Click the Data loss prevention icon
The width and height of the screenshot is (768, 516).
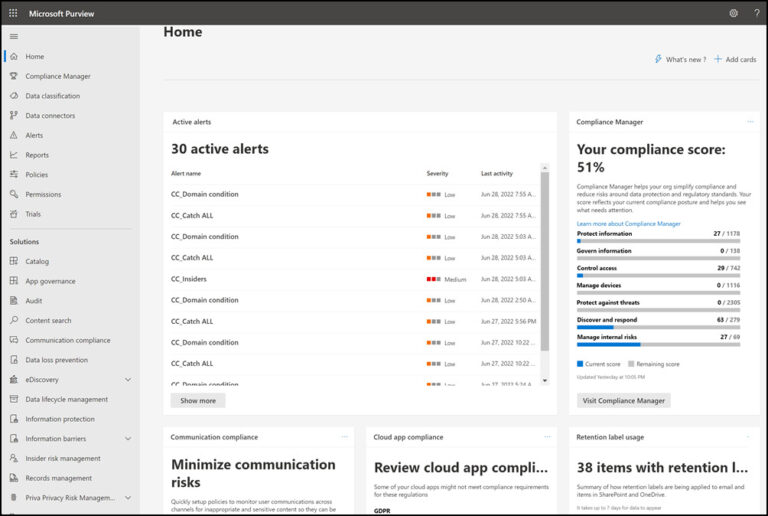pos(14,359)
